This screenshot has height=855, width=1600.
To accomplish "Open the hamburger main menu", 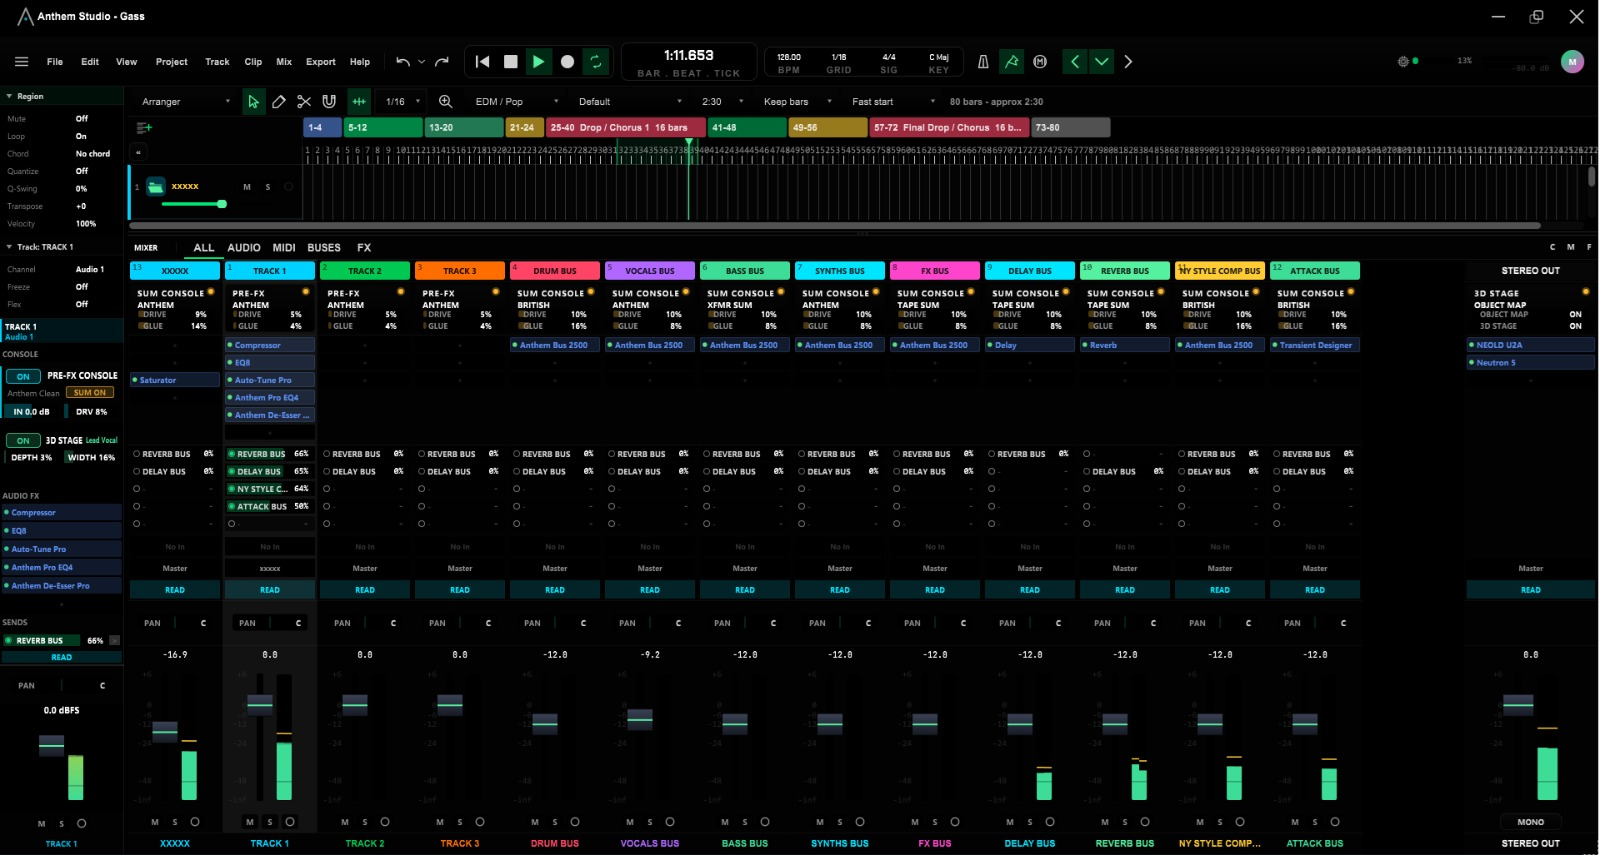I will click(x=21, y=62).
